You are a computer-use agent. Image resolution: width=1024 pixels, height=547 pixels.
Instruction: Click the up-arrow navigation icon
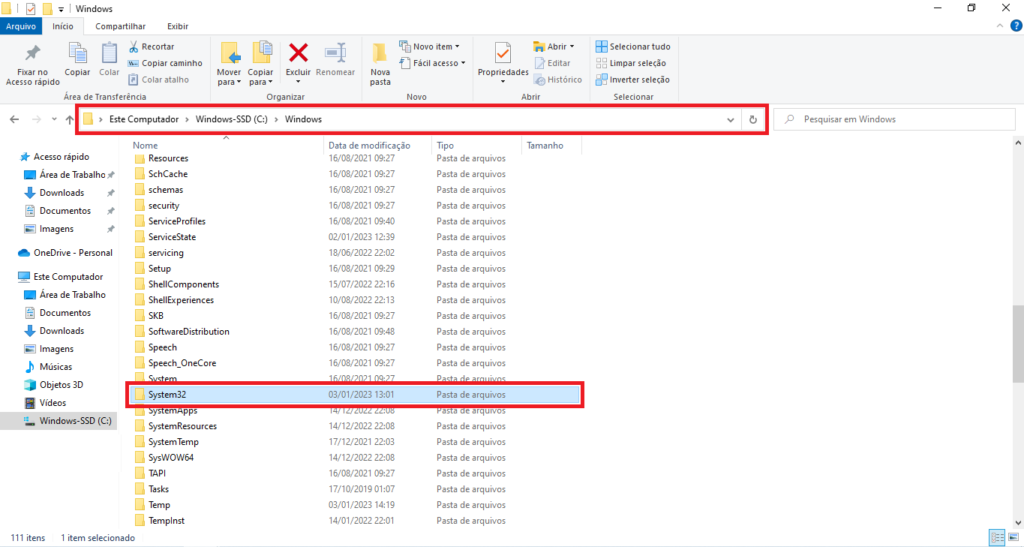coord(69,119)
